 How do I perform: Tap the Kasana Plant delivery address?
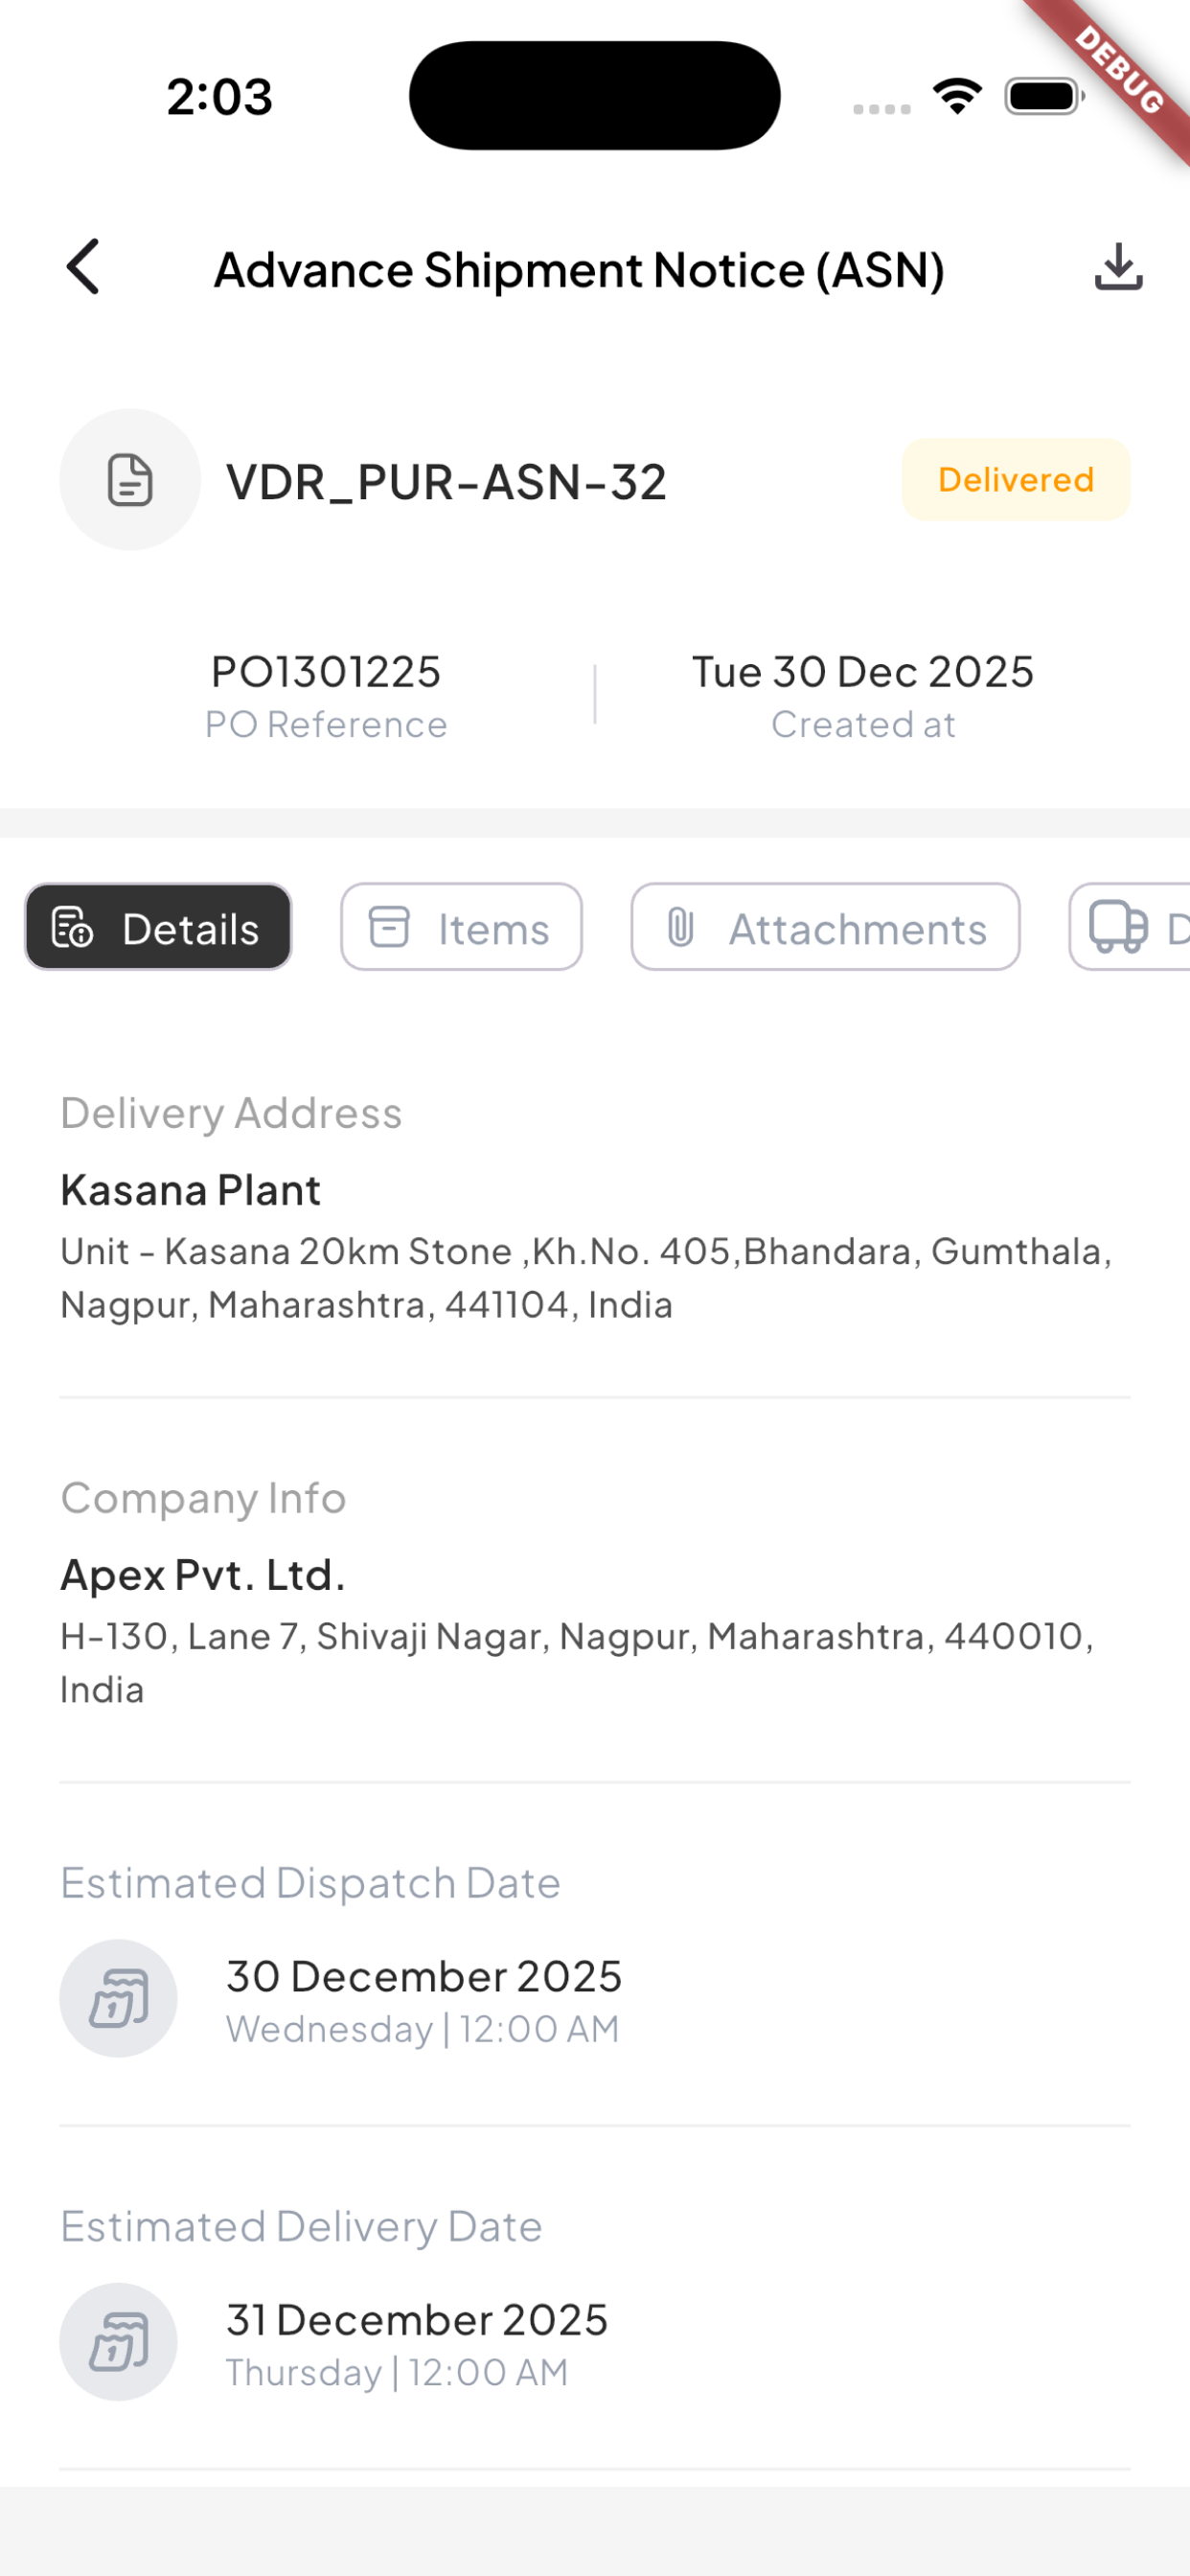pyautogui.click(x=190, y=1191)
